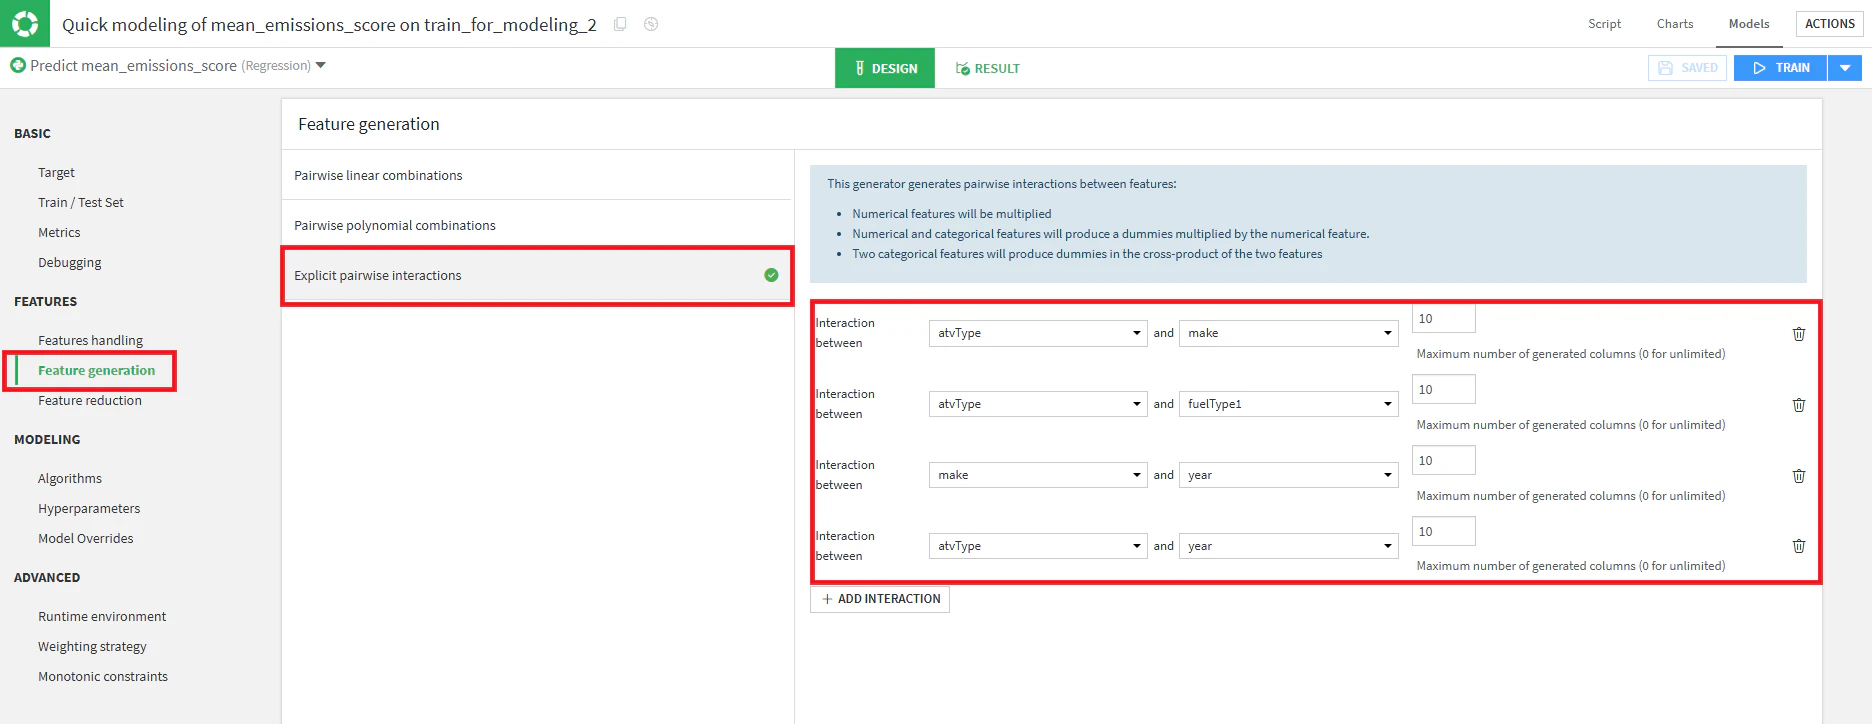Click the green icon beside Predict mean_emissions_score
Viewport: 1873px width, 724px height.
(18, 65)
